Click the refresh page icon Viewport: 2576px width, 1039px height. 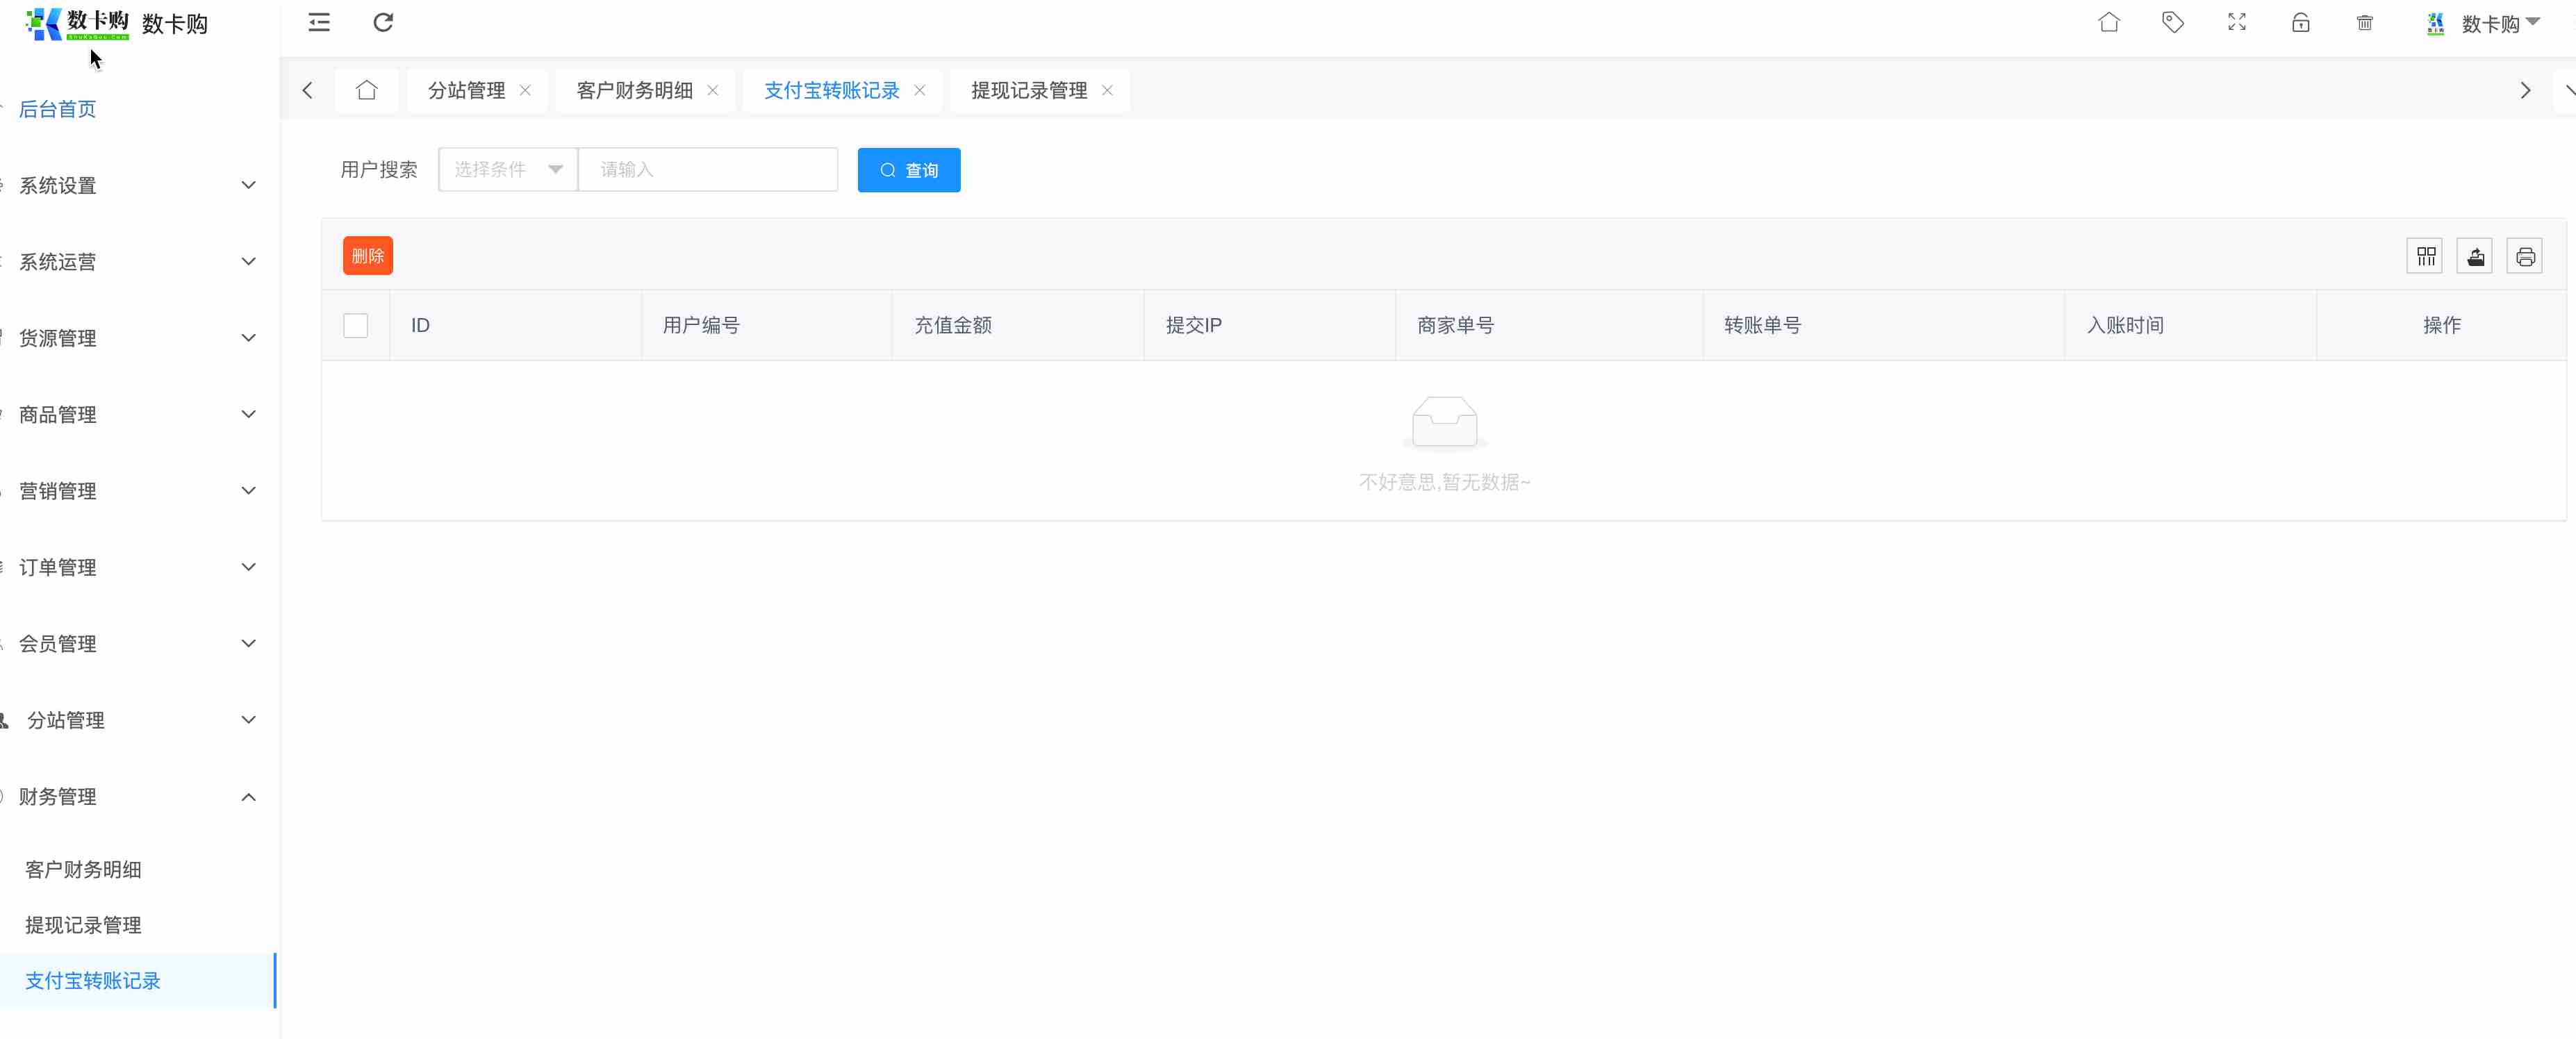click(x=383, y=22)
